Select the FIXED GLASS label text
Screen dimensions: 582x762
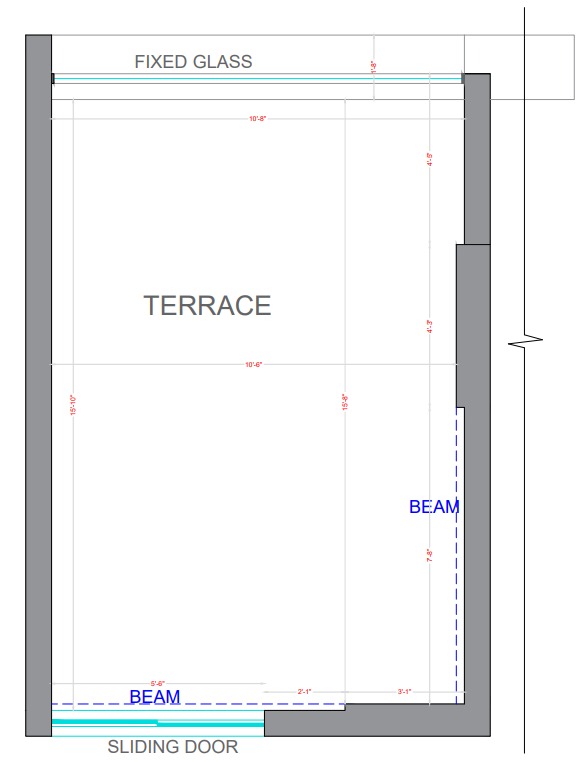click(193, 62)
